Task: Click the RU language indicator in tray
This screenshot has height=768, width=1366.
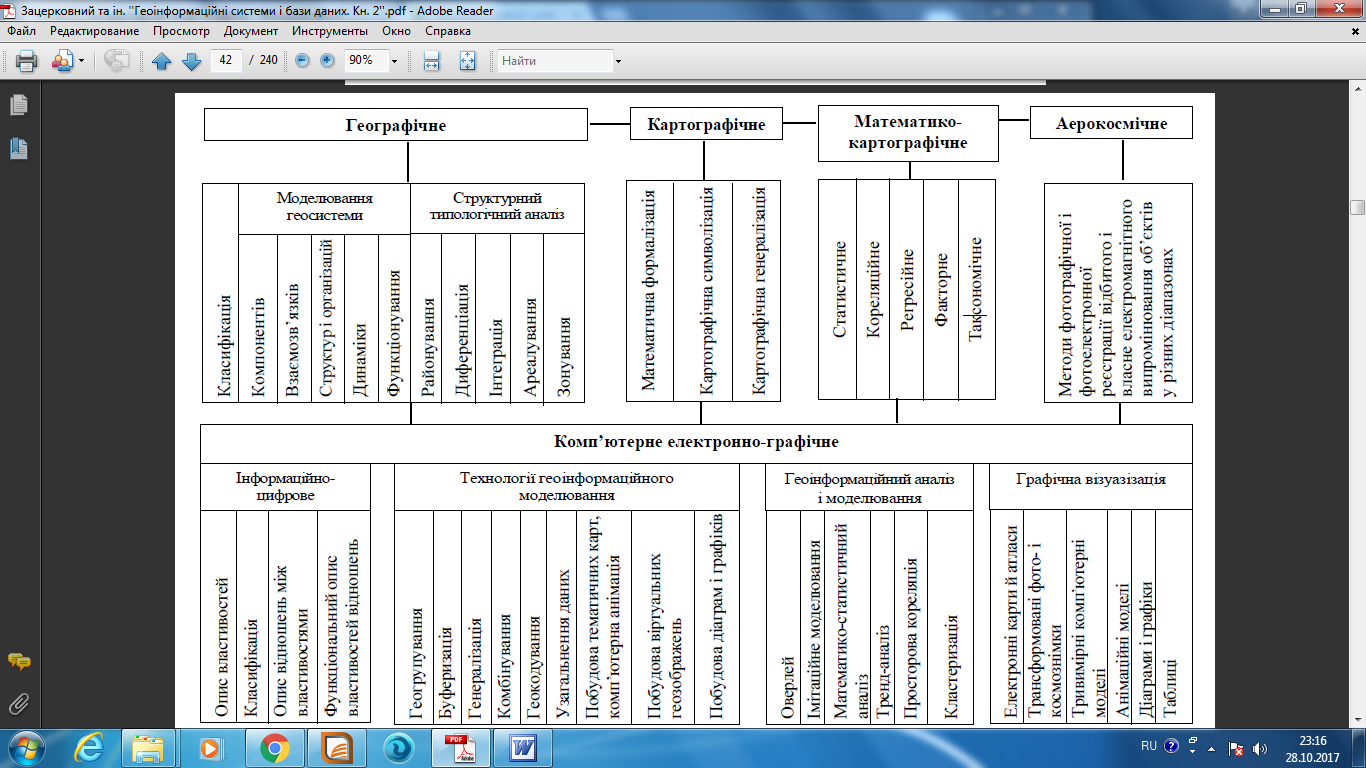Action: click(1149, 746)
